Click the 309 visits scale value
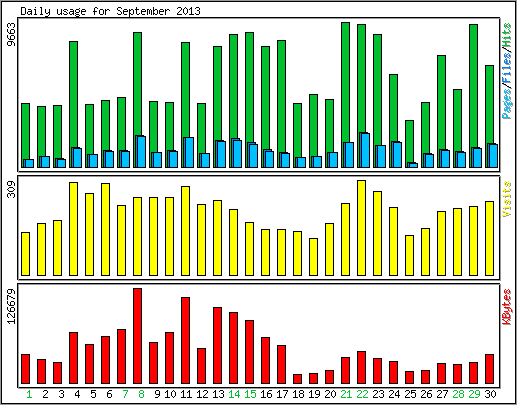This screenshot has width=517, height=405. (x=11, y=189)
